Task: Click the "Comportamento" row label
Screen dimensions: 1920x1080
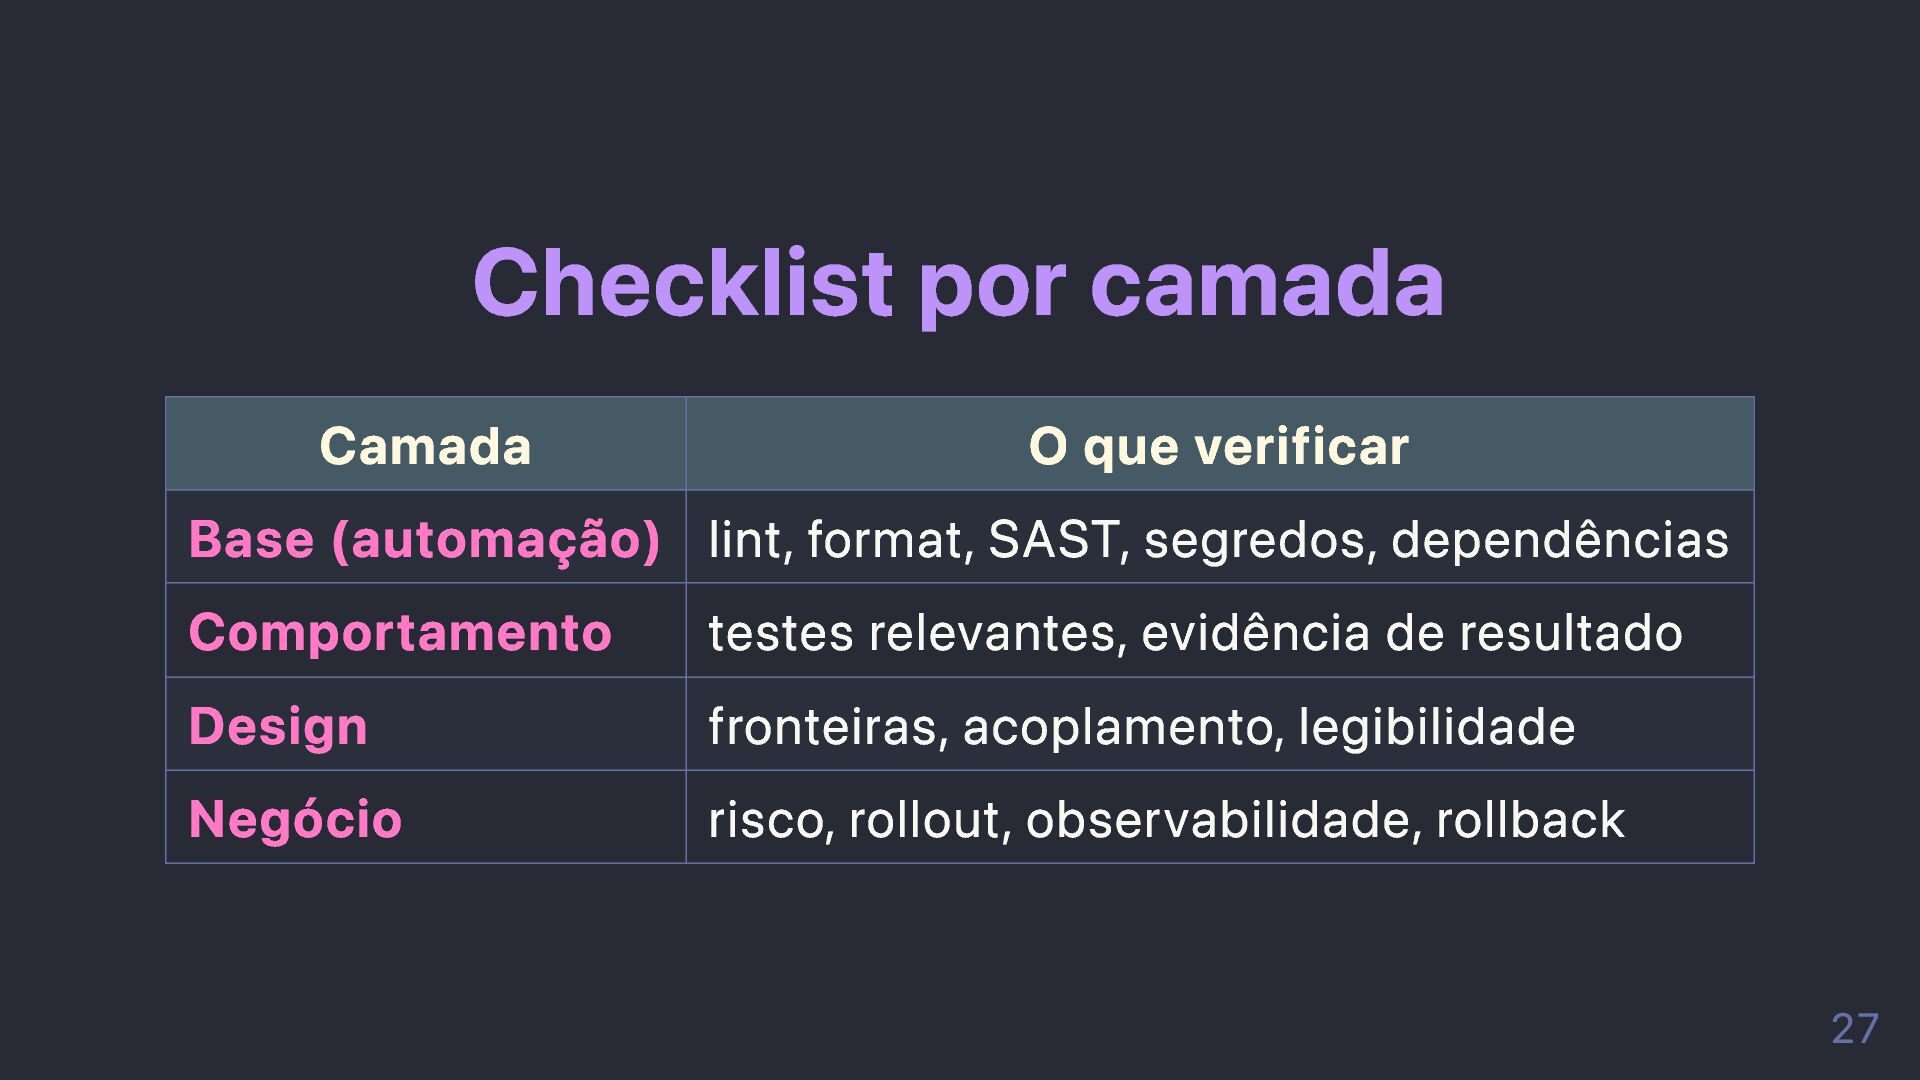Action: [400, 632]
